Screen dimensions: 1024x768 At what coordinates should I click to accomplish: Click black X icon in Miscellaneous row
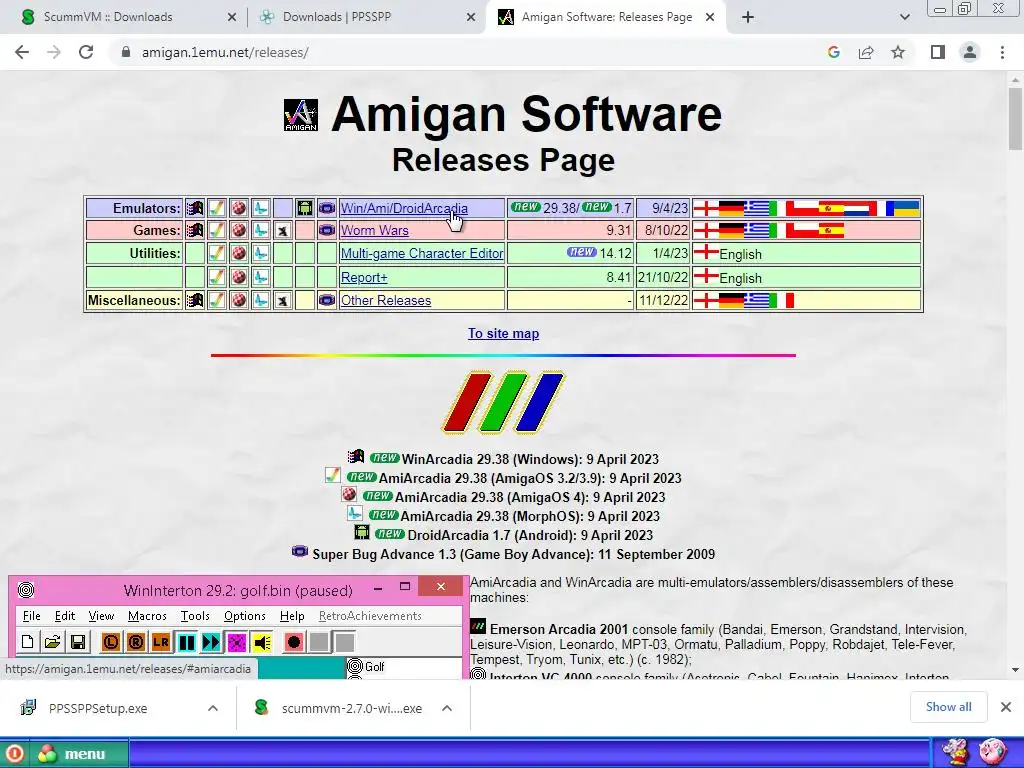pyautogui.click(x=282, y=300)
